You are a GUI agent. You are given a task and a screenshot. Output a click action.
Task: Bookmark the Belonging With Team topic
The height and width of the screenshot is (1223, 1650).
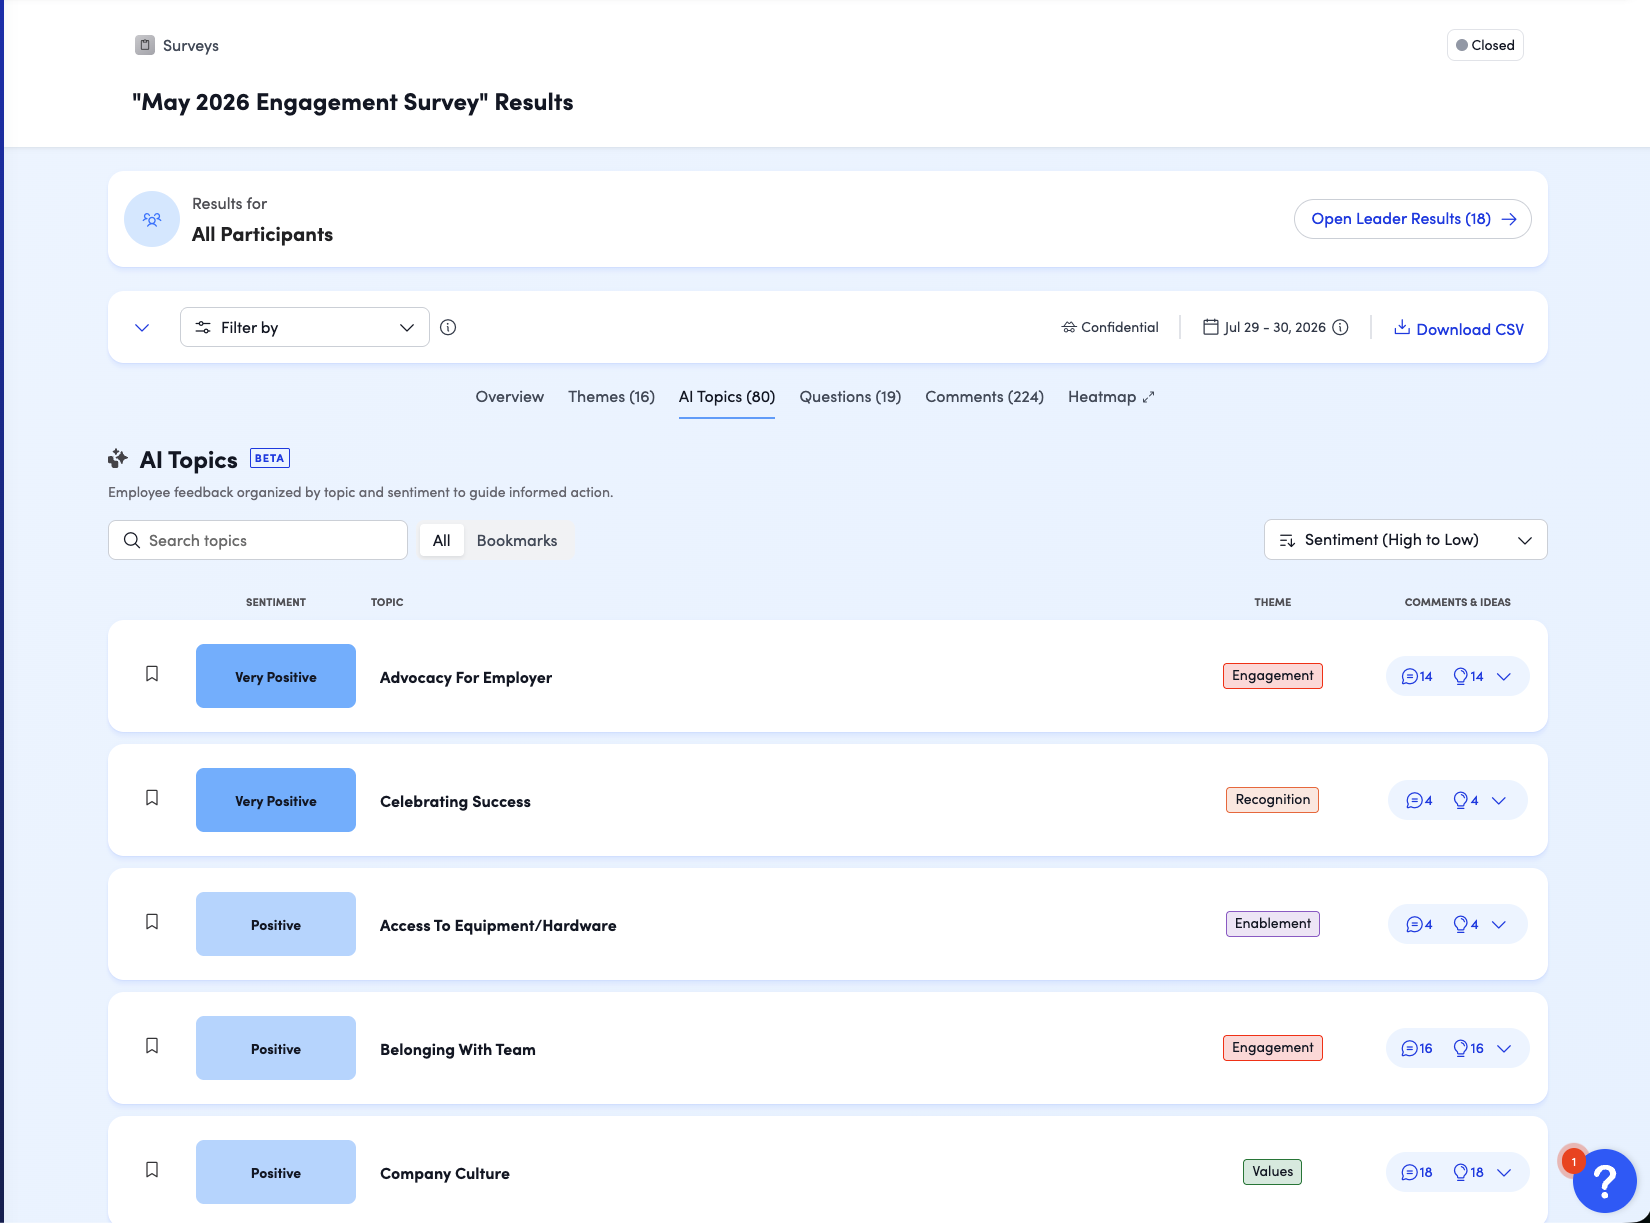click(x=152, y=1046)
